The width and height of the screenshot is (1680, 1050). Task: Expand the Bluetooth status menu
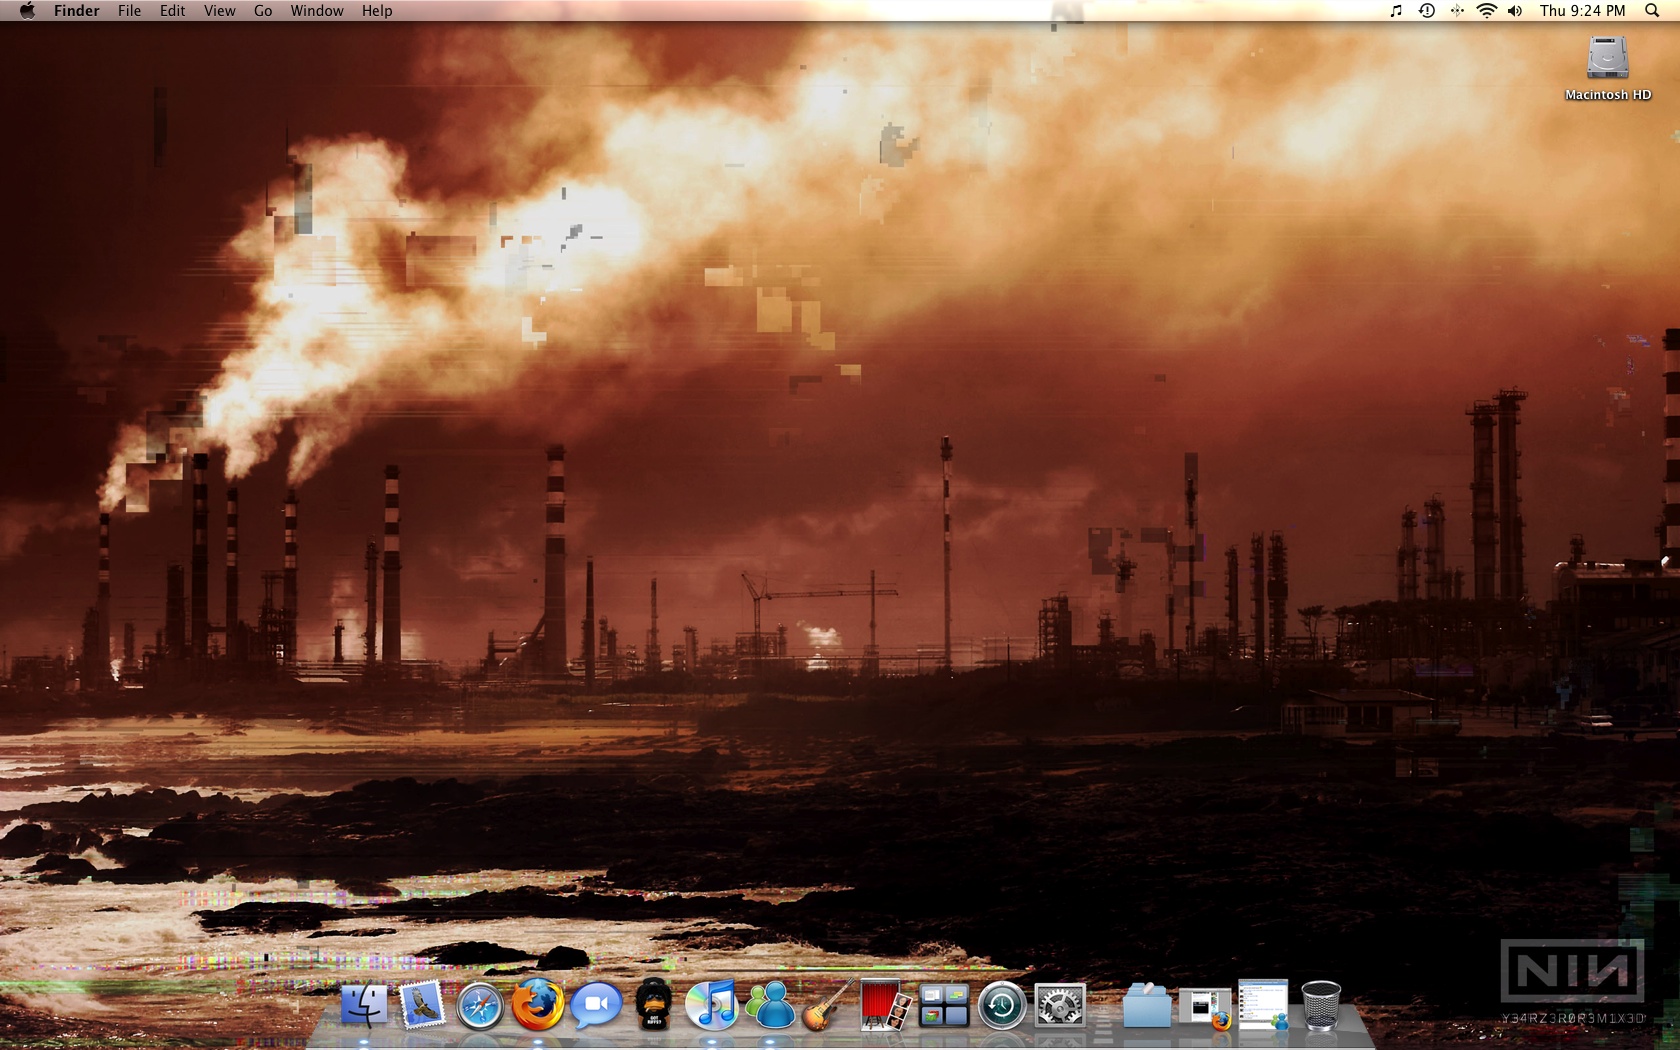[1457, 11]
